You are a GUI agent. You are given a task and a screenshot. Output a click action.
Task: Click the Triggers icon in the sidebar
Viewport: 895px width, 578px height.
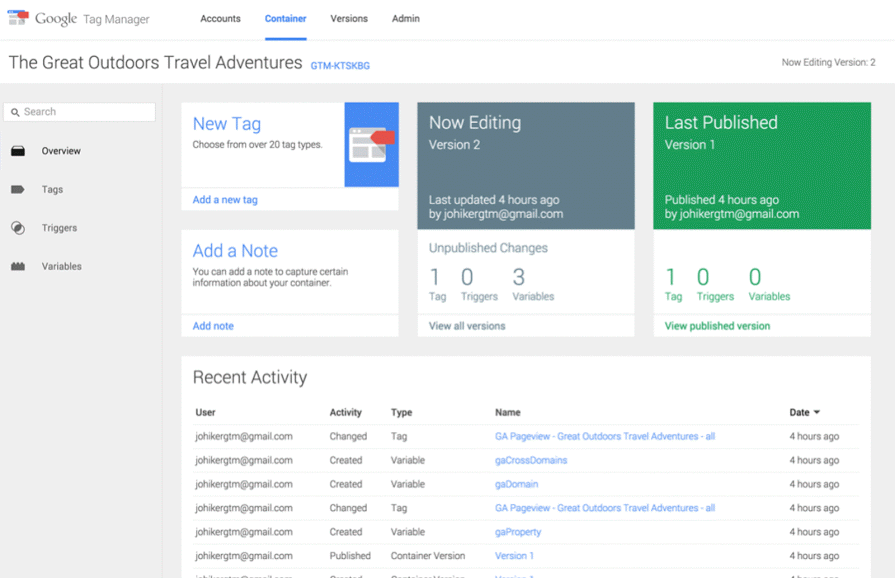click(x=18, y=228)
